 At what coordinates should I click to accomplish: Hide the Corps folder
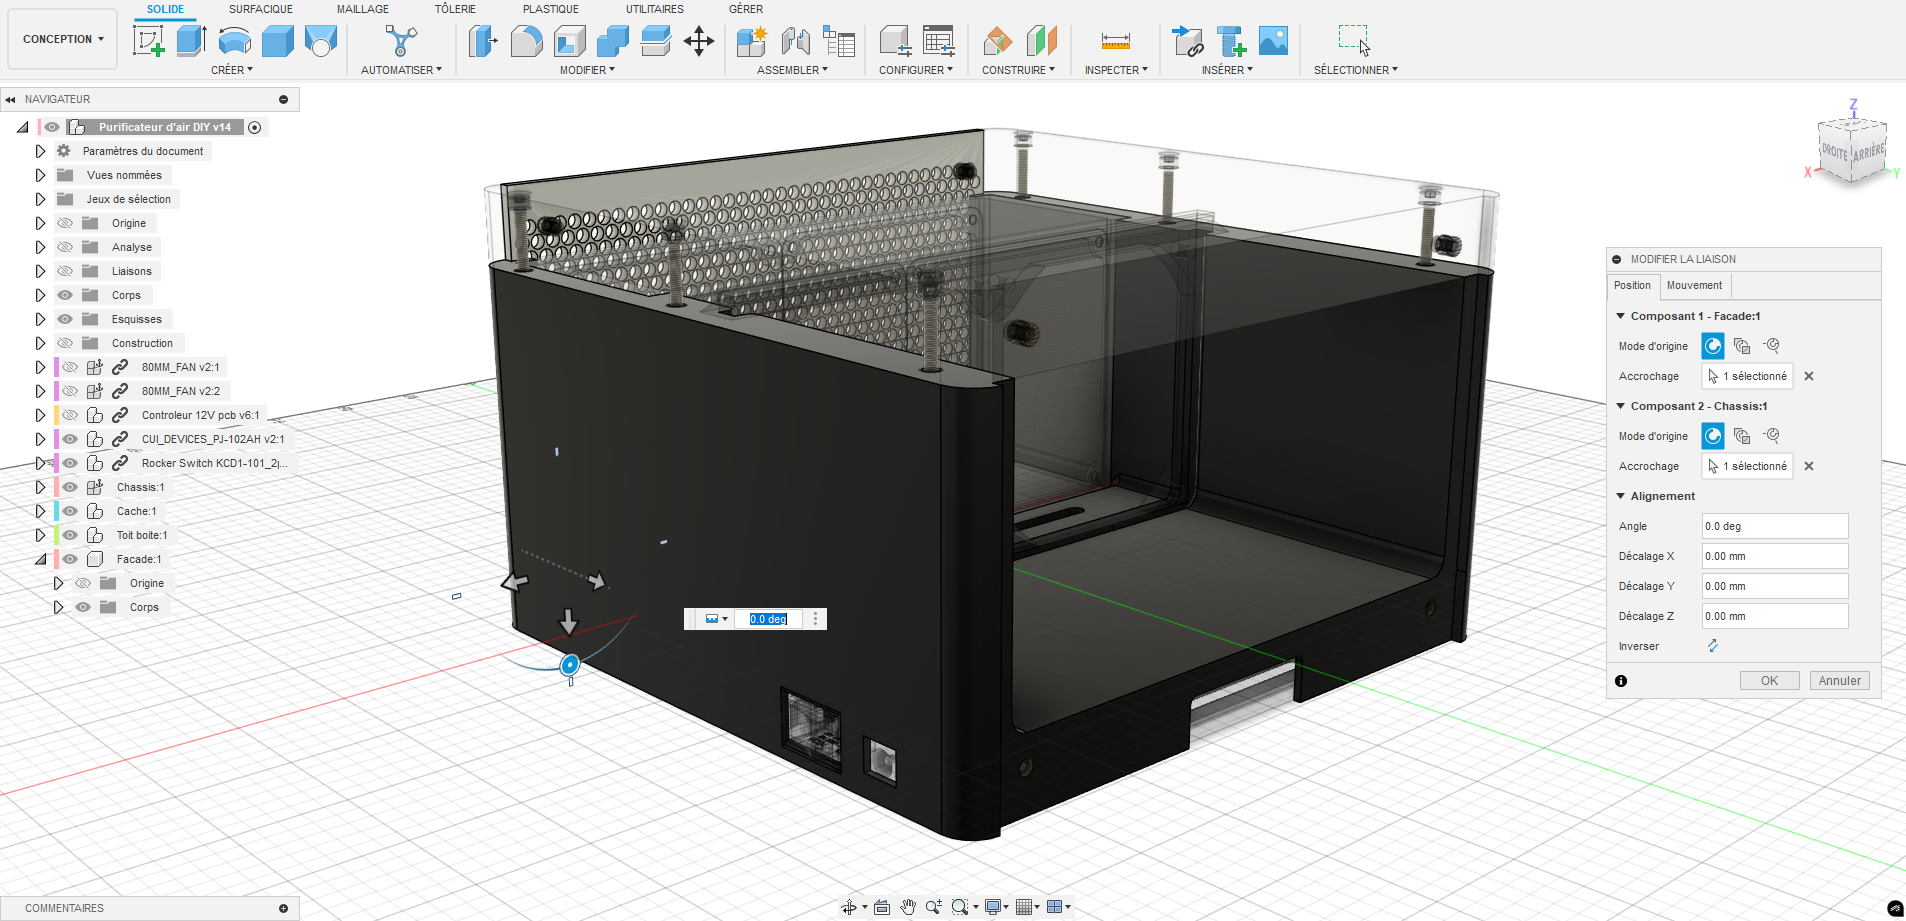point(66,295)
